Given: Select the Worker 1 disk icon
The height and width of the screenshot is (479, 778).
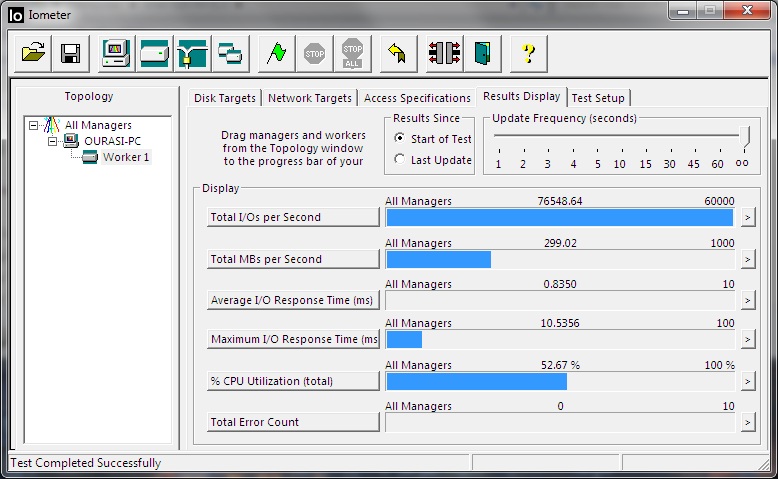Looking at the screenshot, I should pos(90,157).
